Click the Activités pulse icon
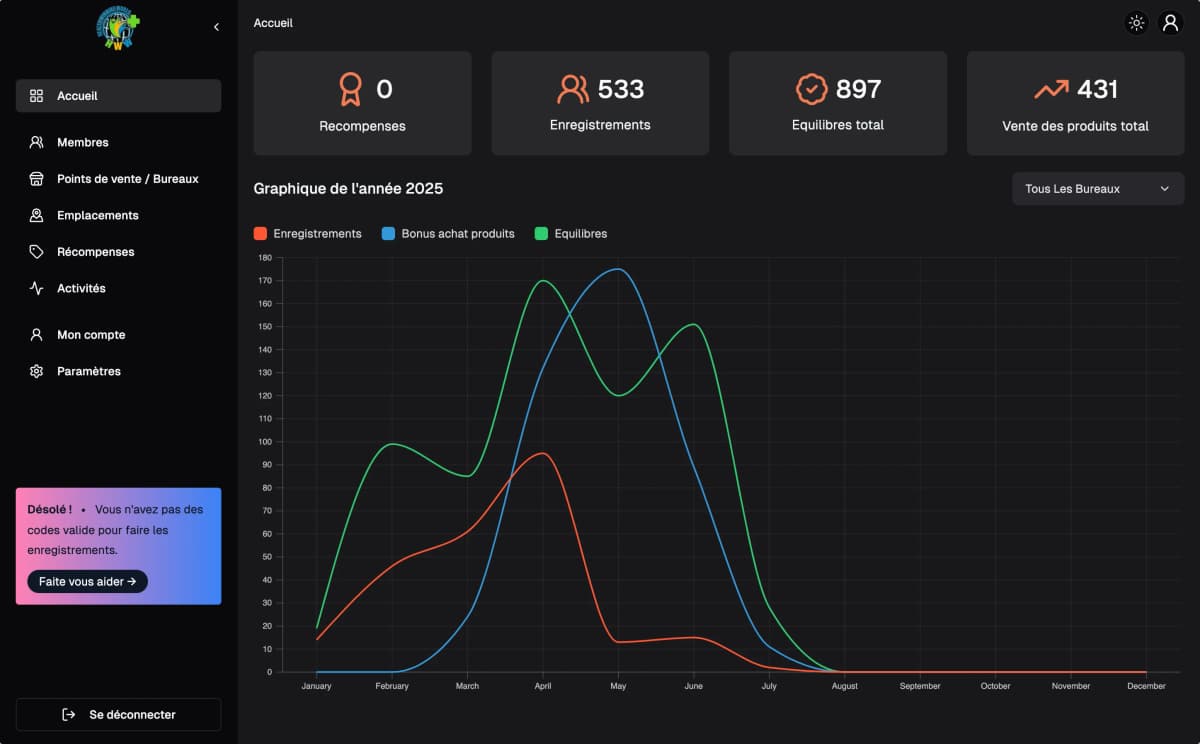This screenshot has width=1200, height=744. point(37,288)
